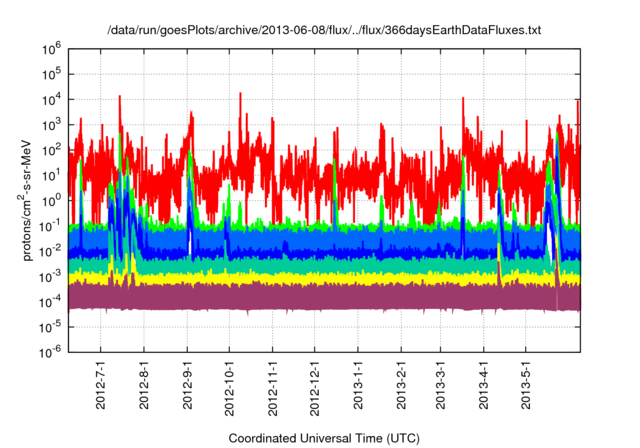The width and height of the screenshot is (640, 448).
Task: Select the 2012-8-1 date tick label
Action: 144,385
